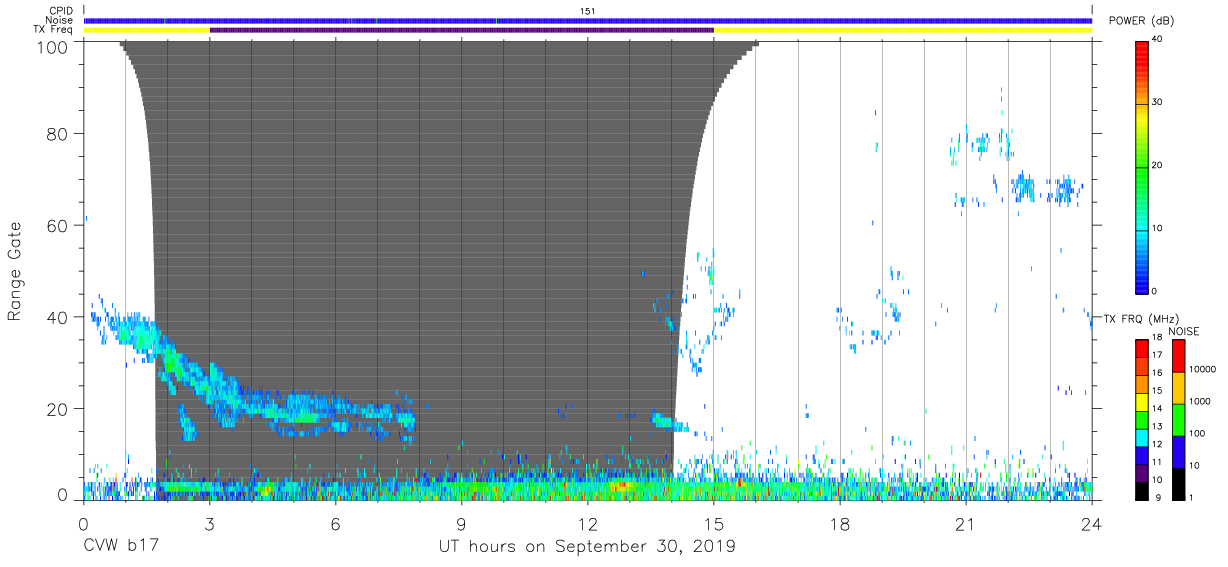Click the 24 tick on the UT hours axis
The image size is (1228, 567).
(1092, 524)
